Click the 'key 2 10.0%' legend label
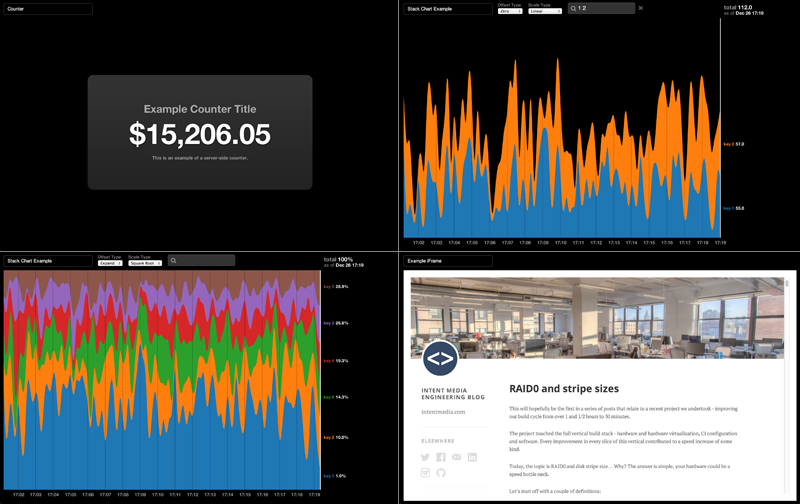Screen dimensions: 800x504 click(336, 437)
